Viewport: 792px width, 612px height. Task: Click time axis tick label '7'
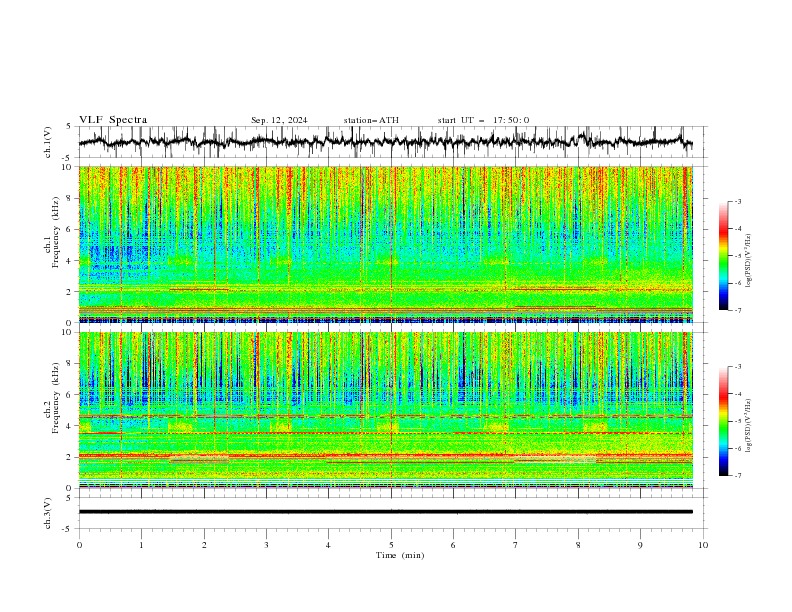click(516, 545)
